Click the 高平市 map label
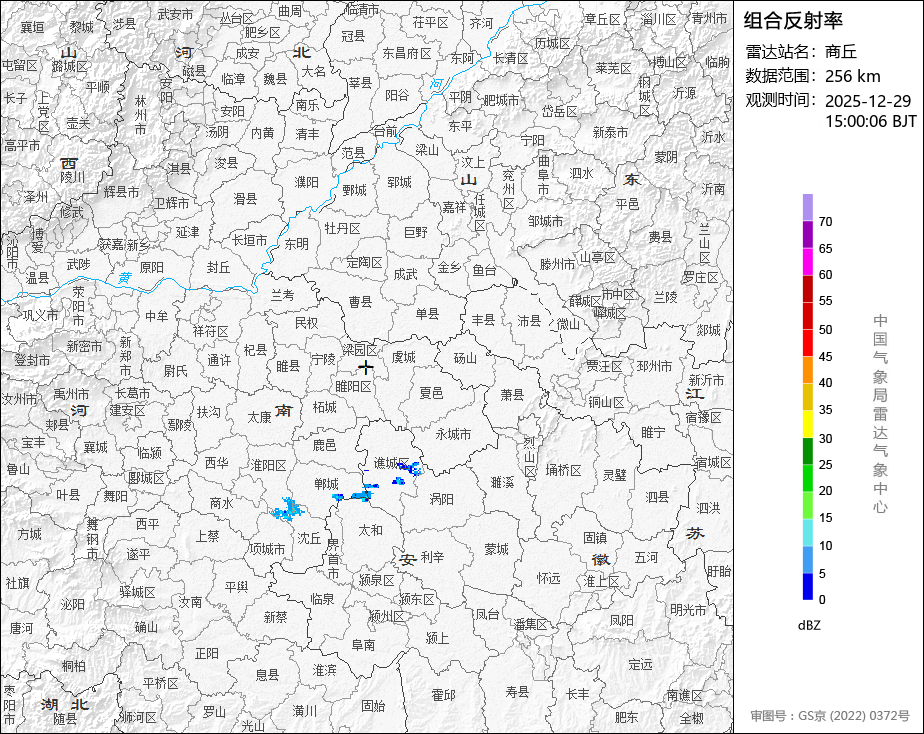924x734 pixels. [22, 145]
